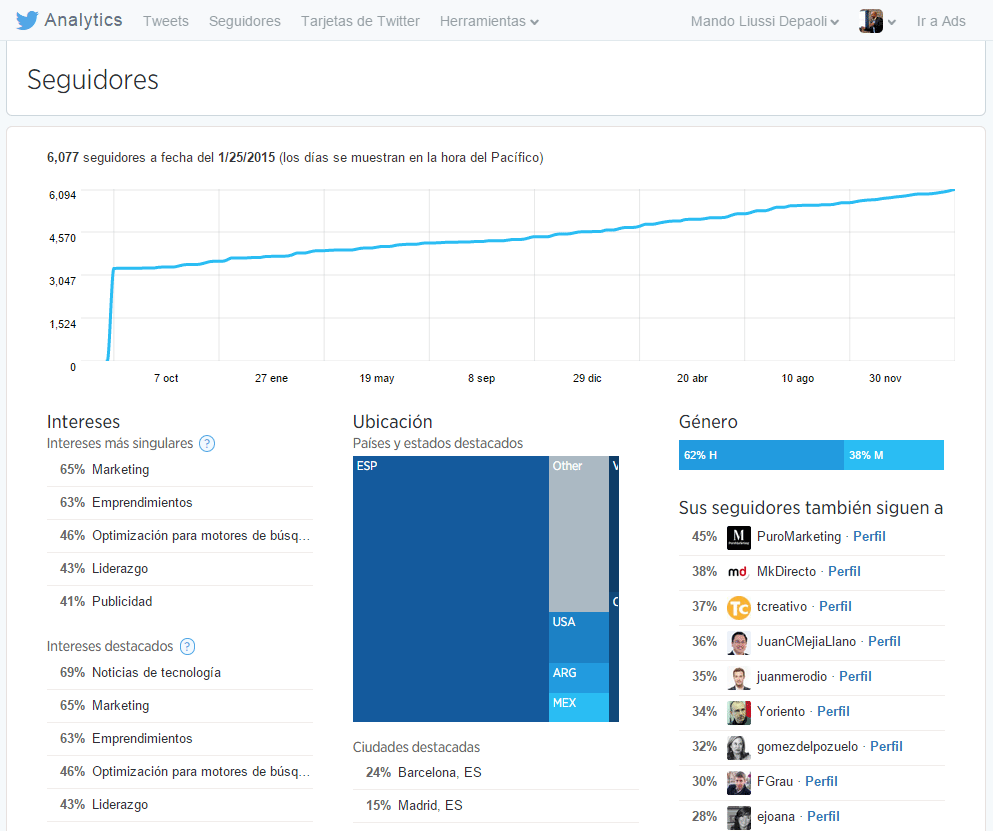Click PuroMarketing avatar icon
The width and height of the screenshot is (993, 831).
pos(739,537)
